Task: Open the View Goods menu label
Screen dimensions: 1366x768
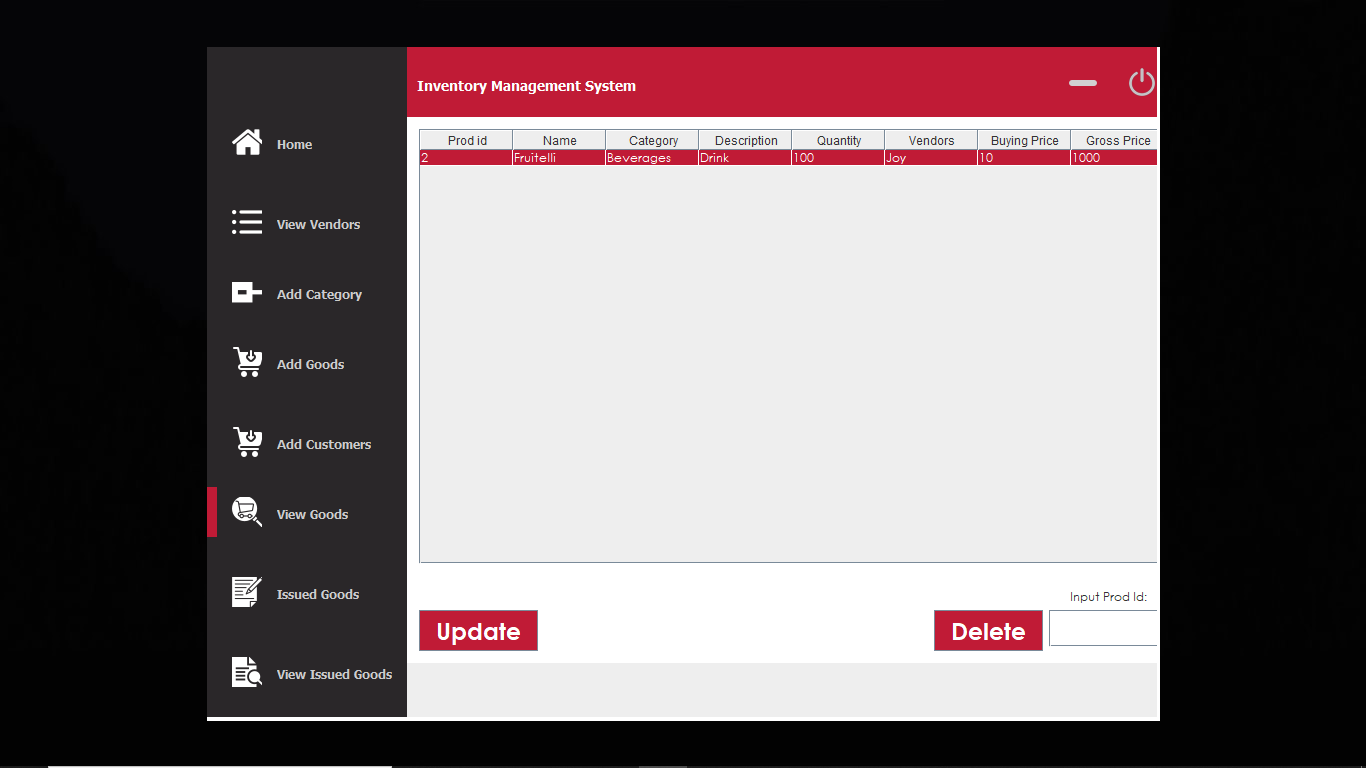Action: point(312,515)
